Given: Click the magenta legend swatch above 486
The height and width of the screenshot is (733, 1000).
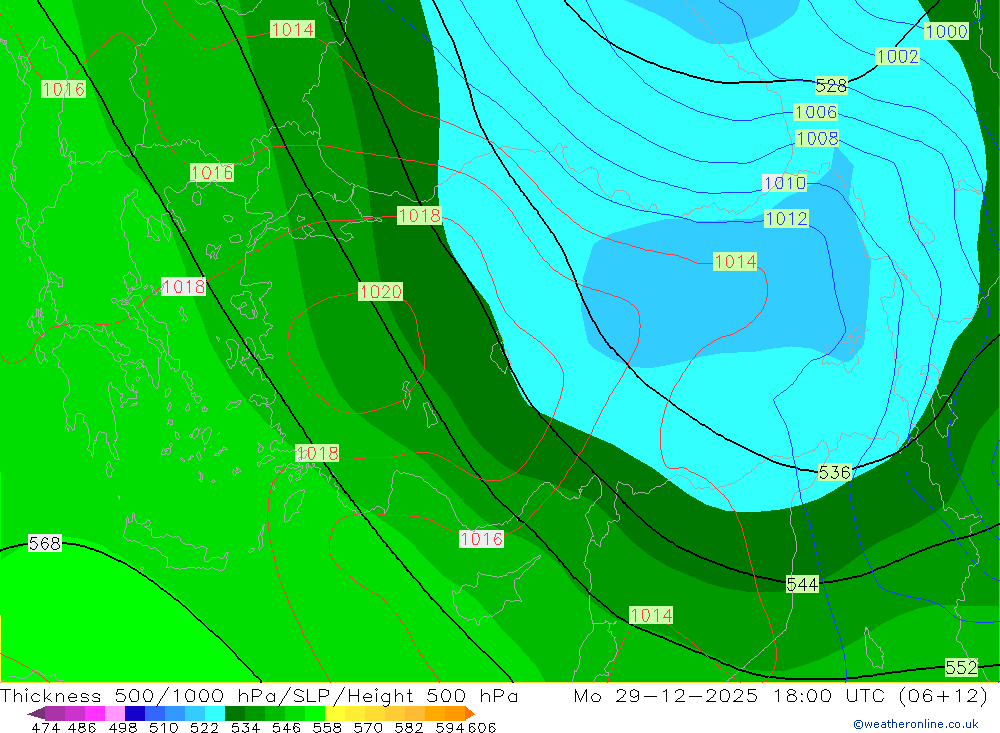Looking at the screenshot, I should [x=95, y=713].
